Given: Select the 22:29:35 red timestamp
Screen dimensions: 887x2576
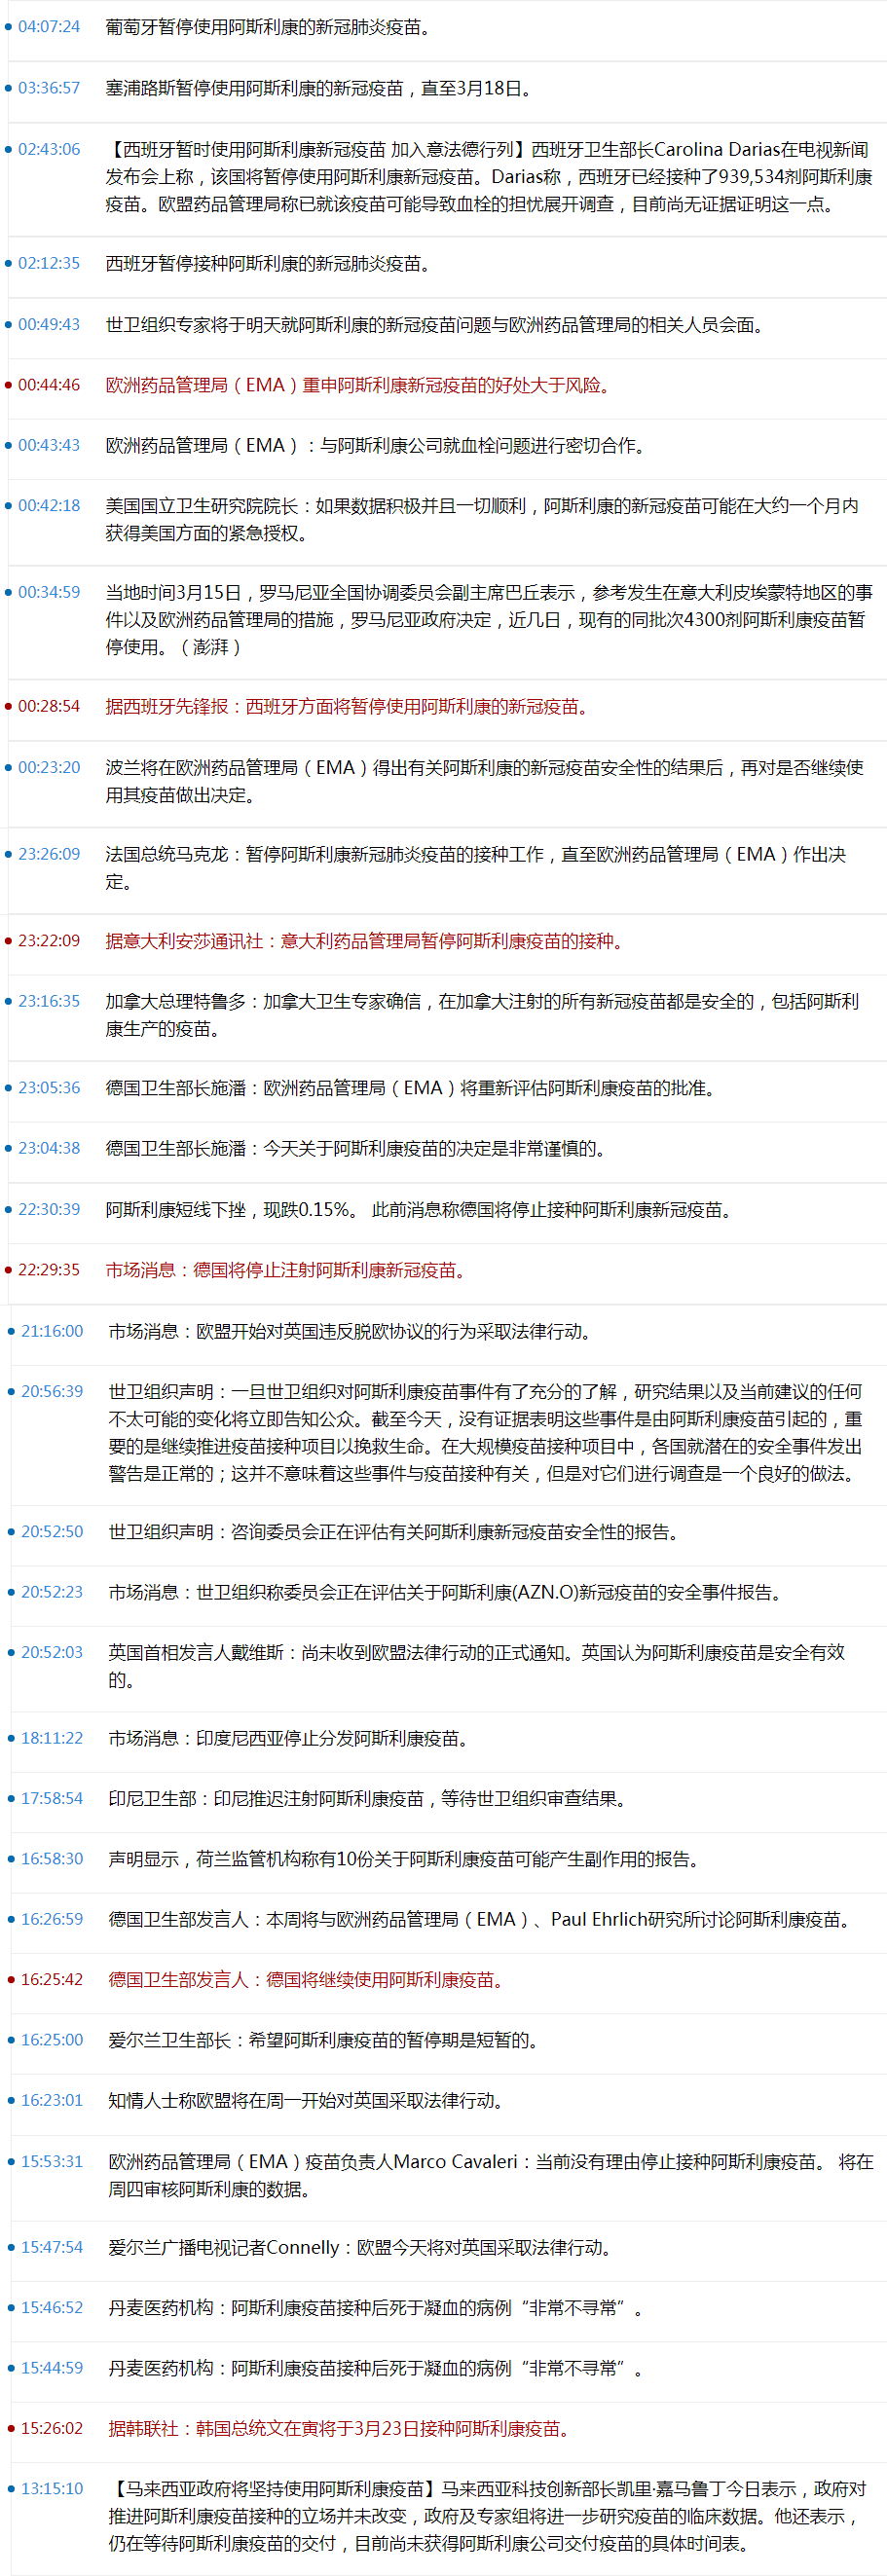Looking at the screenshot, I should (x=49, y=1269).
